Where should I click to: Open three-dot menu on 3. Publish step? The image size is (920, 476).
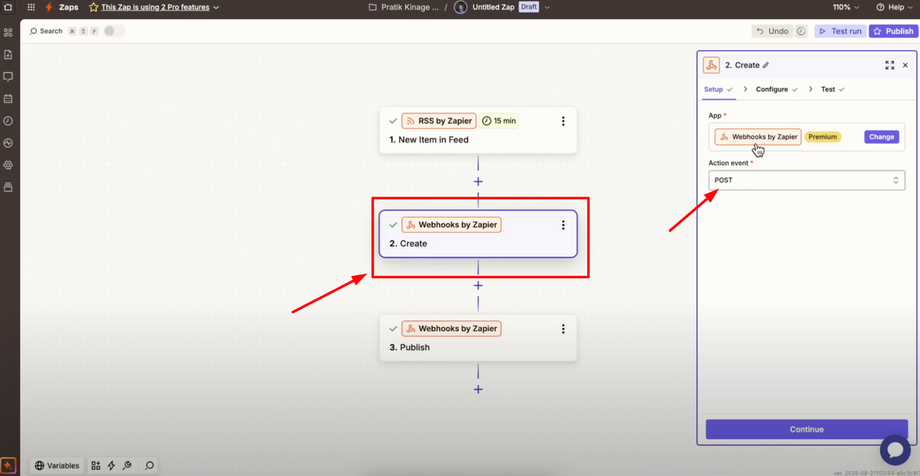tap(563, 329)
